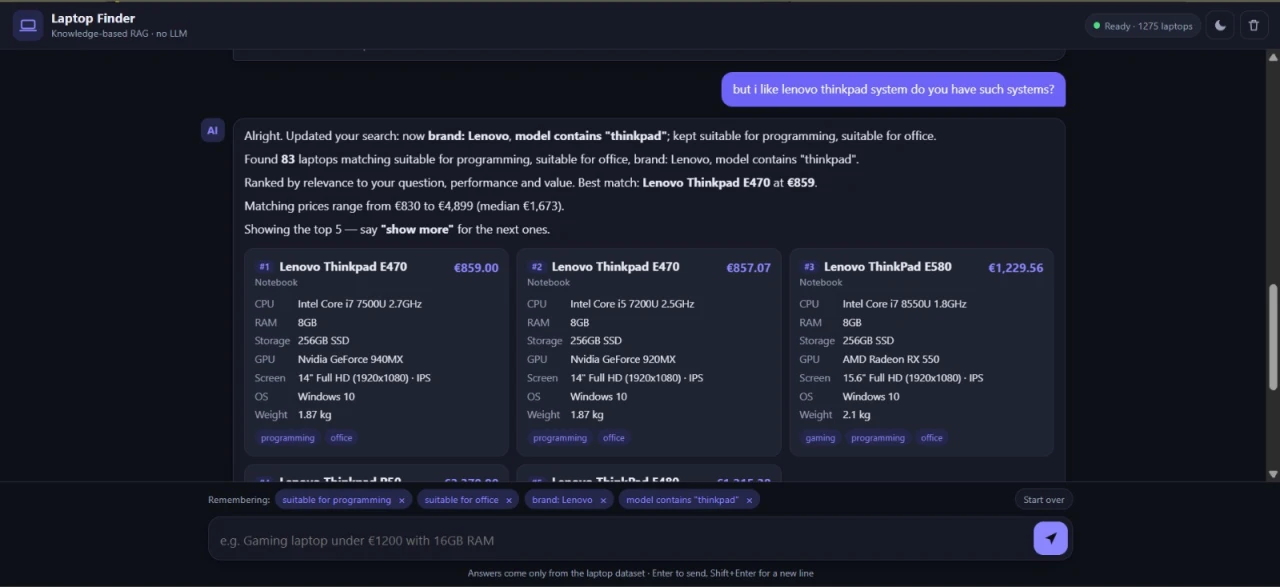Click the "Knowledge-based RAG · no LLM" subtitle
This screenshot has height=587, width=1280.
tap(119, 34)
